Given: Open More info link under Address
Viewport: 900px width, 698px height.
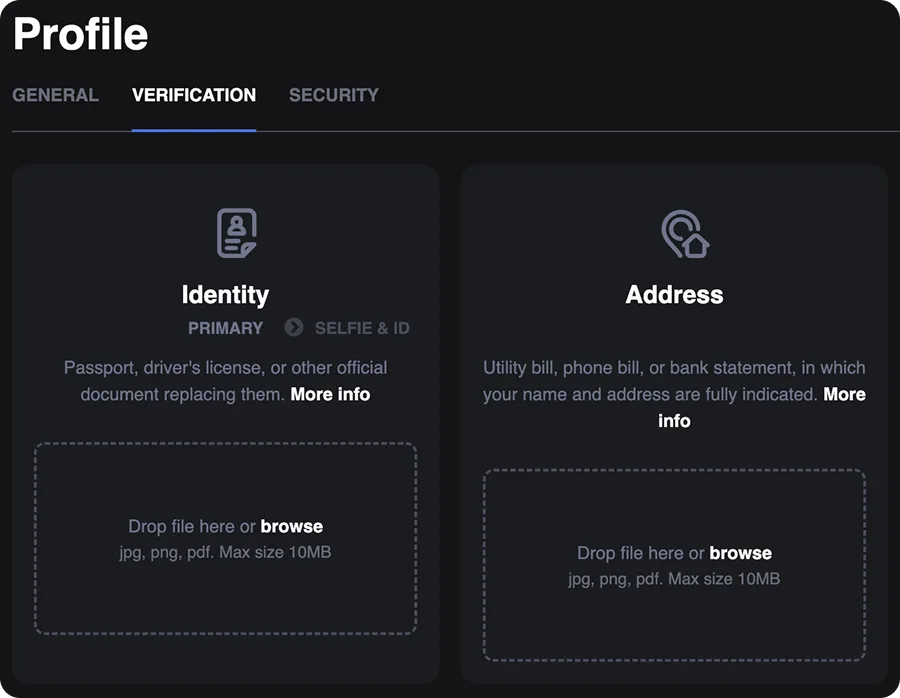Looking at the screenshot, I should [844, 394].
